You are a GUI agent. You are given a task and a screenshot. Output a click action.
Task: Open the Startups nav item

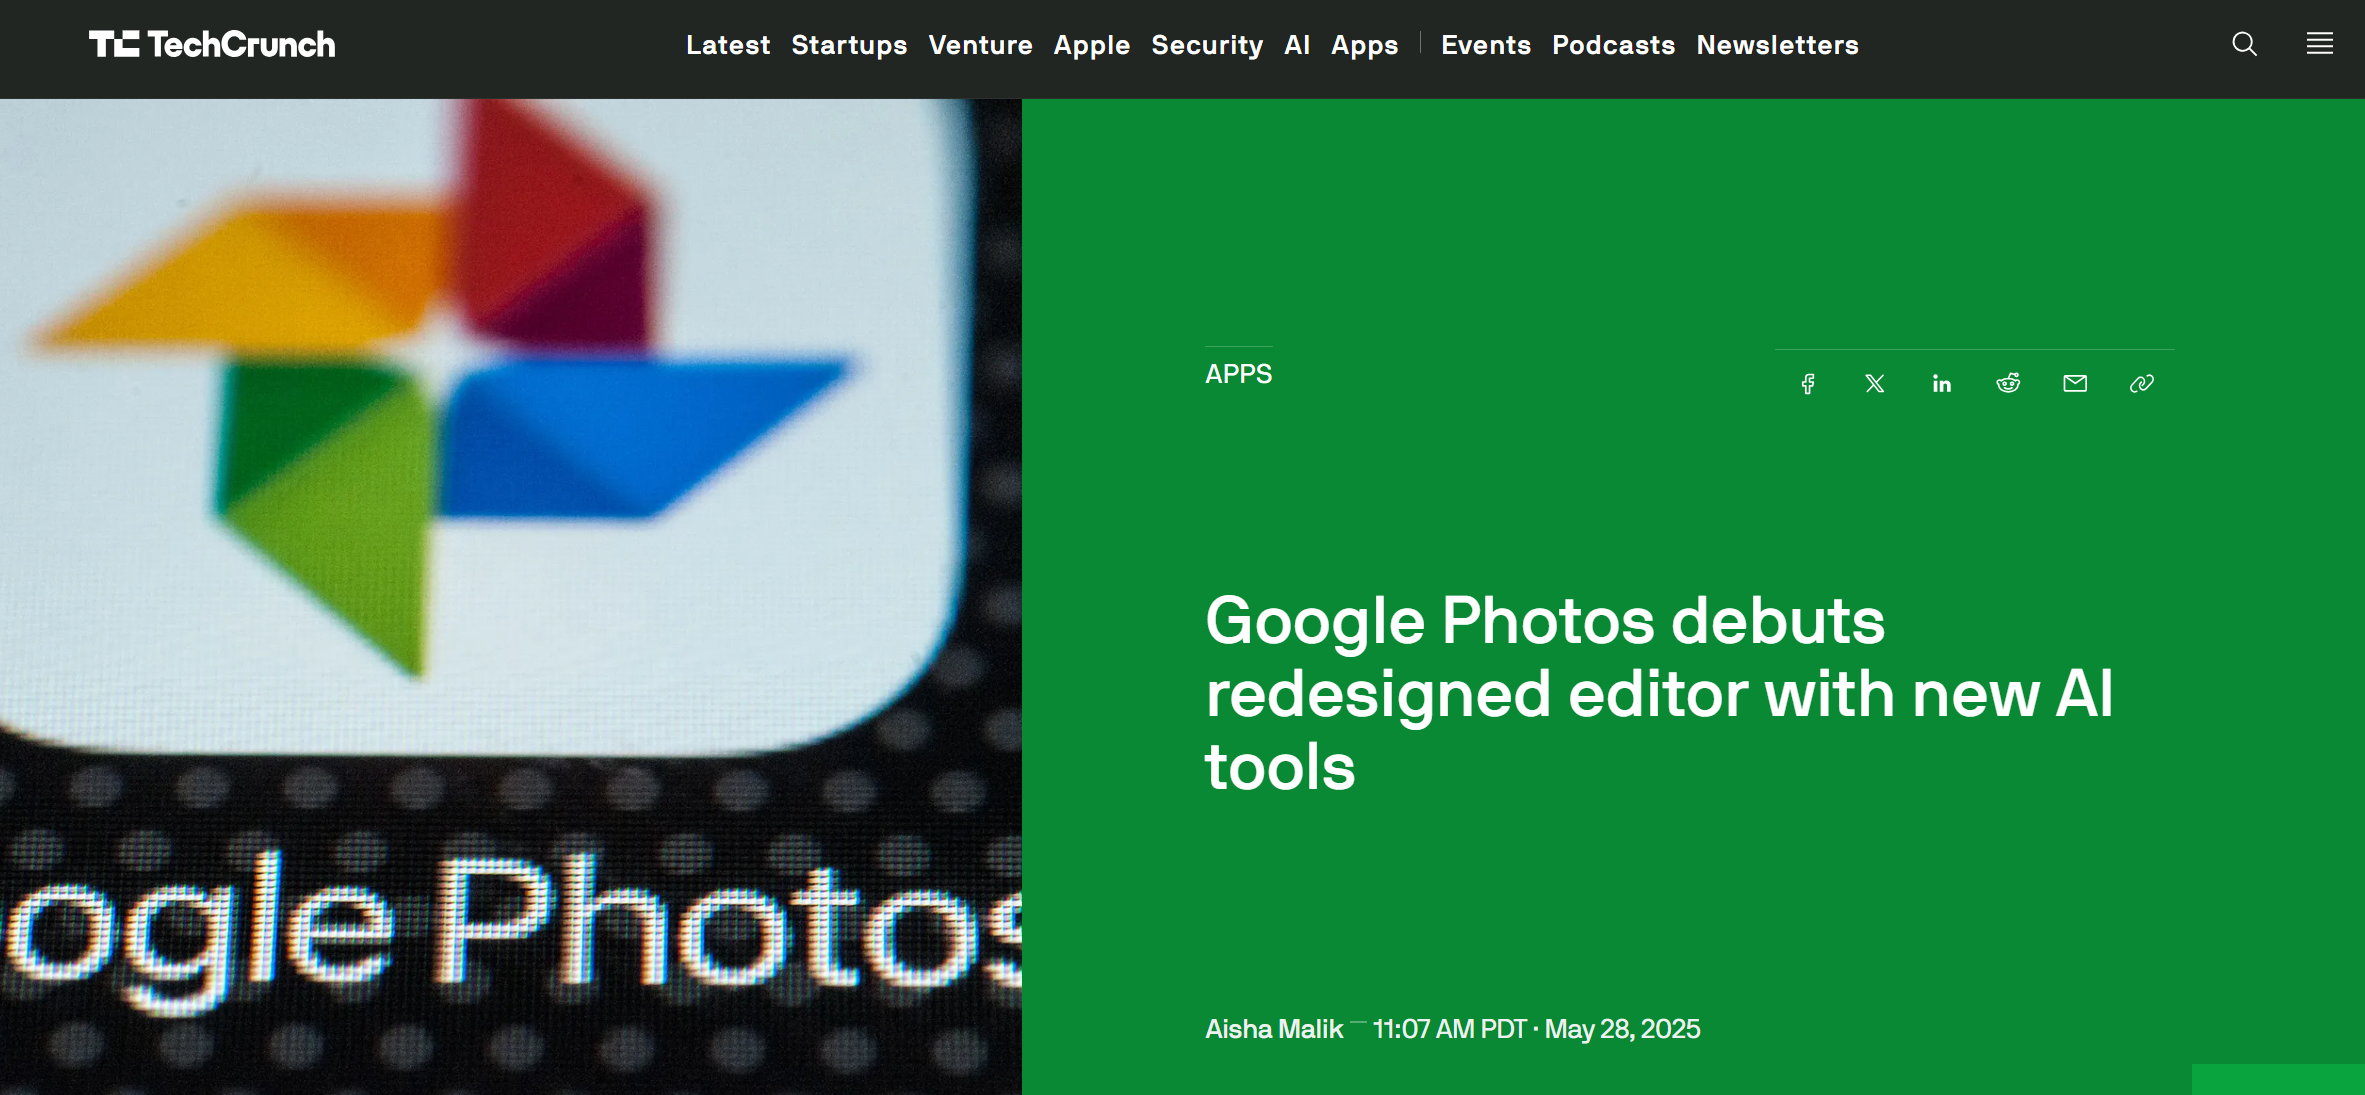tap(849, 45)
